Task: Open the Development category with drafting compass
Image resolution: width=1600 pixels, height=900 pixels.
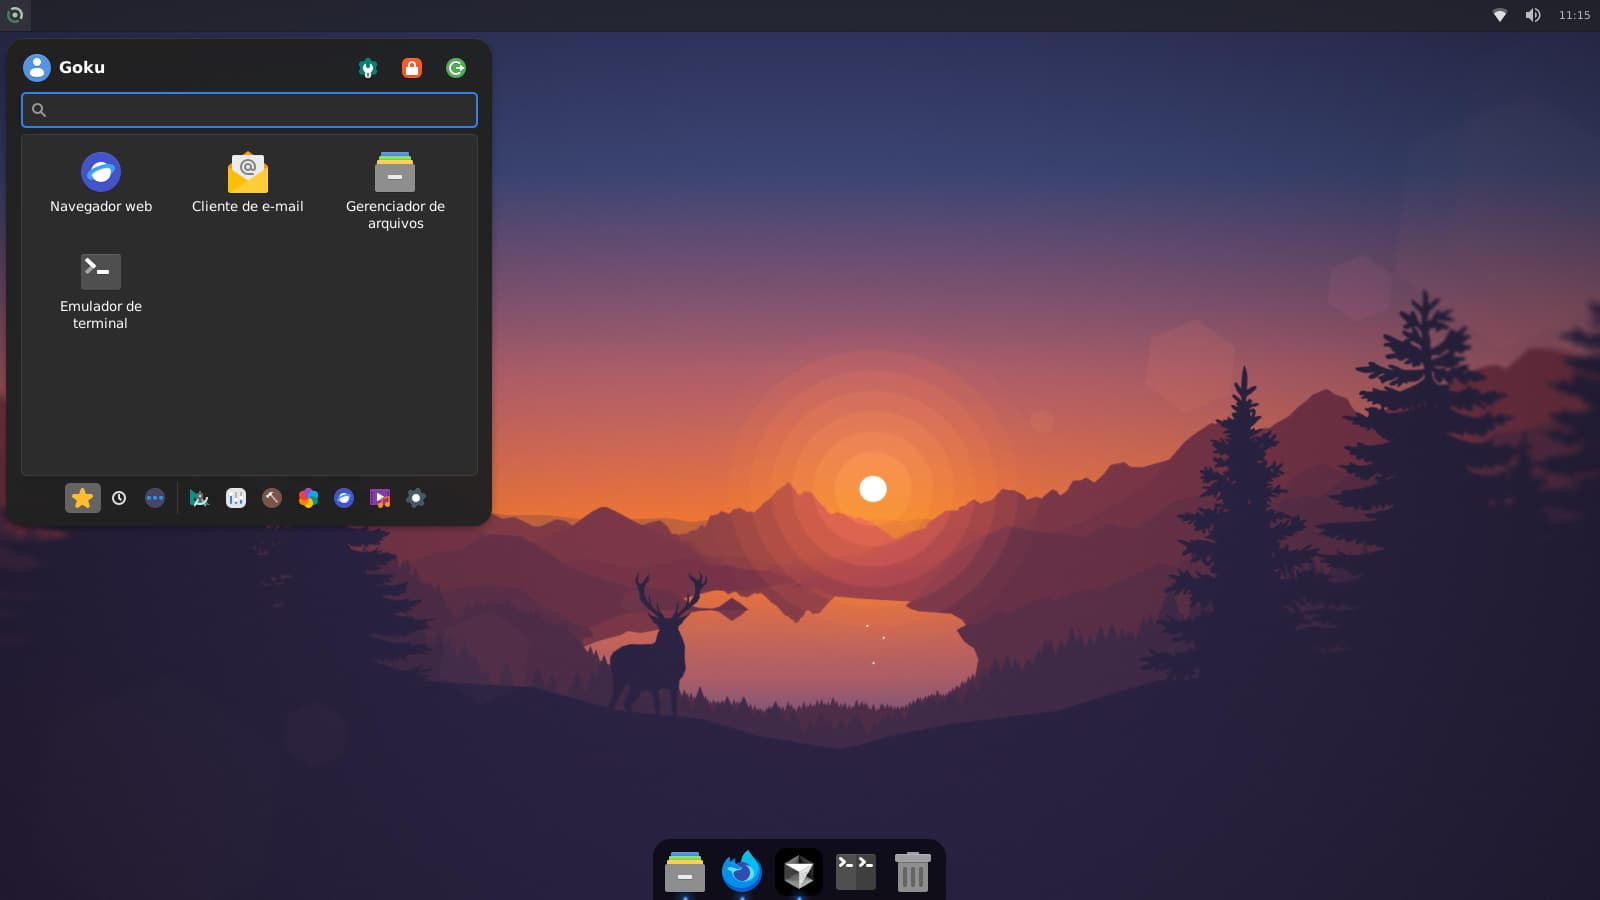Action: 199,498
